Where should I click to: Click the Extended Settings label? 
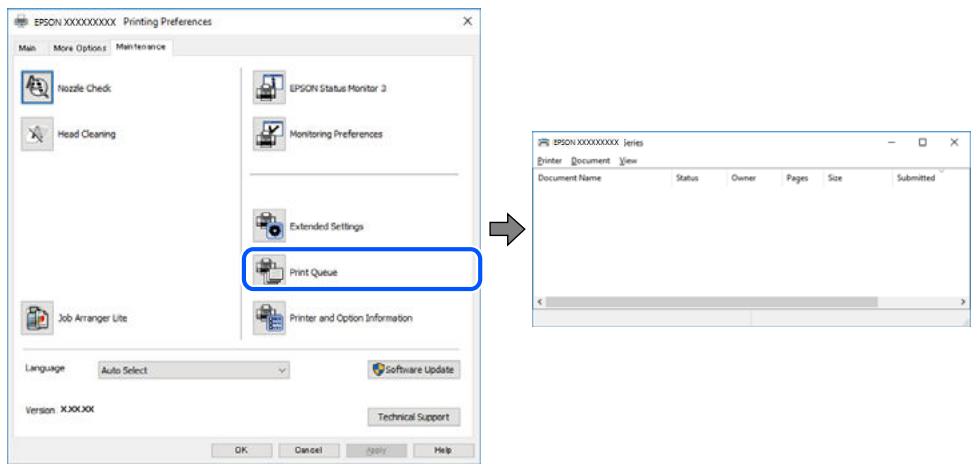[327, 227]
